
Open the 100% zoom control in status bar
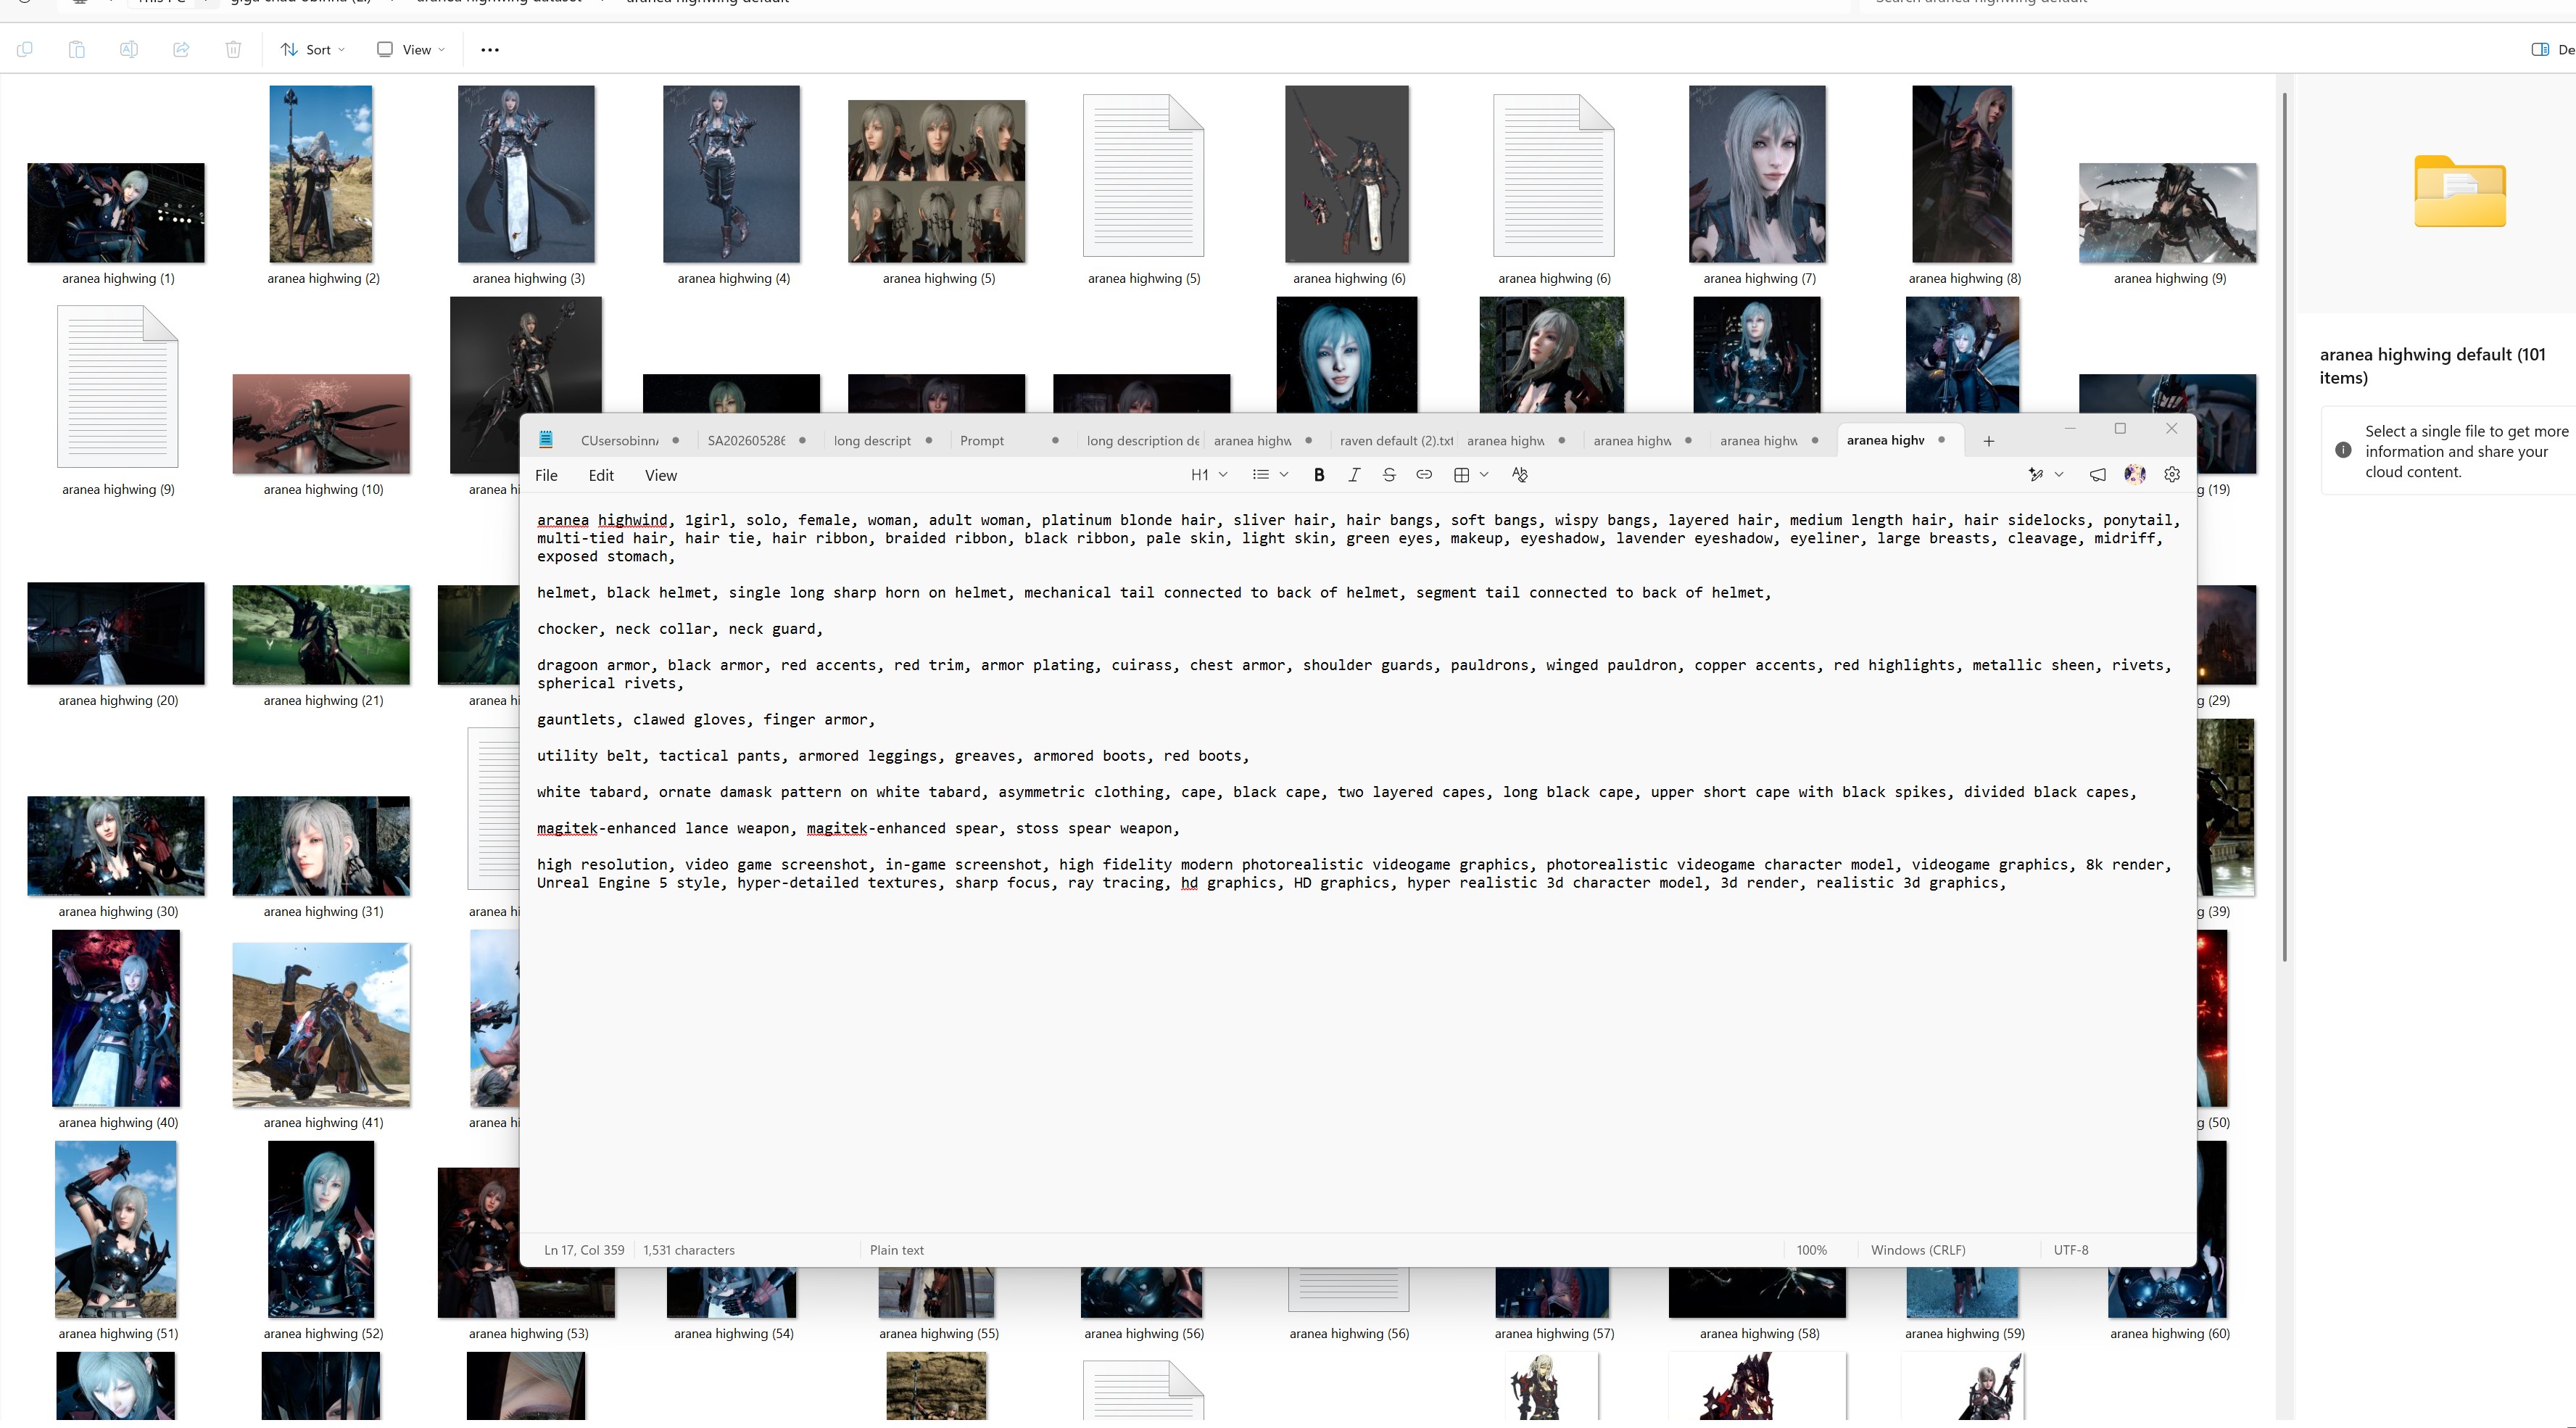pyautogui.click(x=1811, y=1250)
